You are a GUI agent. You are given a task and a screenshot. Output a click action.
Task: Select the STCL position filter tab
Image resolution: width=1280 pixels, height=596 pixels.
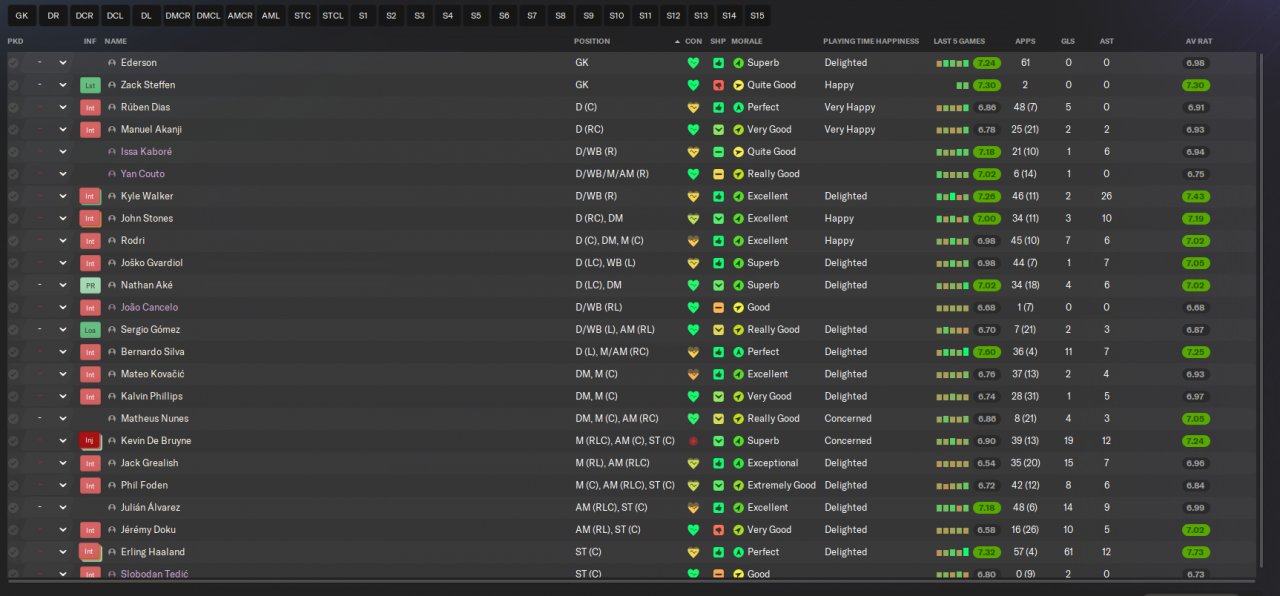click(333, 16)
